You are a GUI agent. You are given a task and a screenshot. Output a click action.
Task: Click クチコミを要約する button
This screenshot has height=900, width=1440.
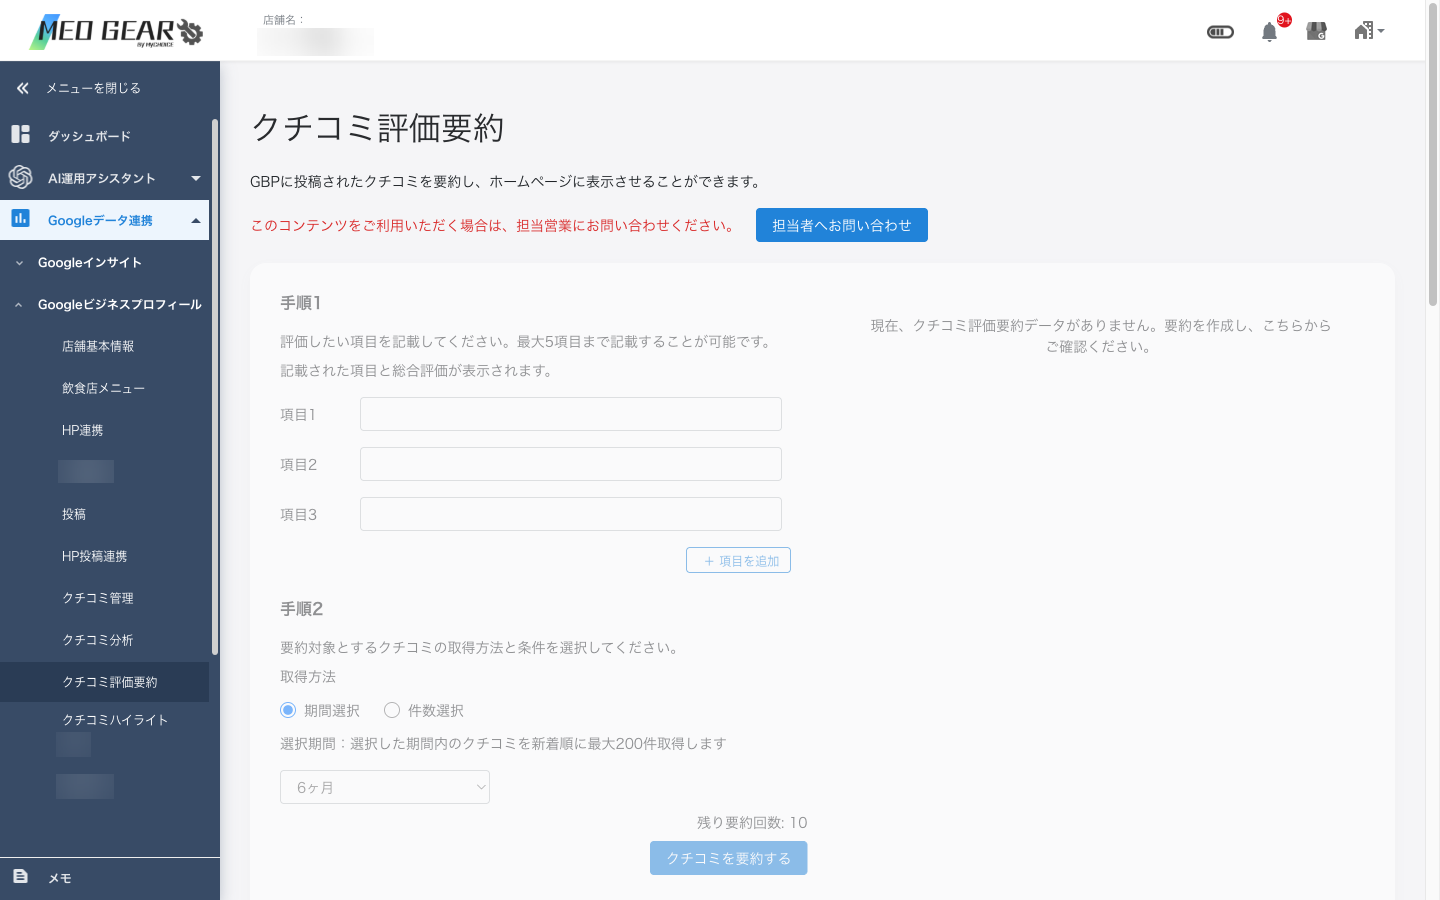pyautogui.click(x=728, y=858)
